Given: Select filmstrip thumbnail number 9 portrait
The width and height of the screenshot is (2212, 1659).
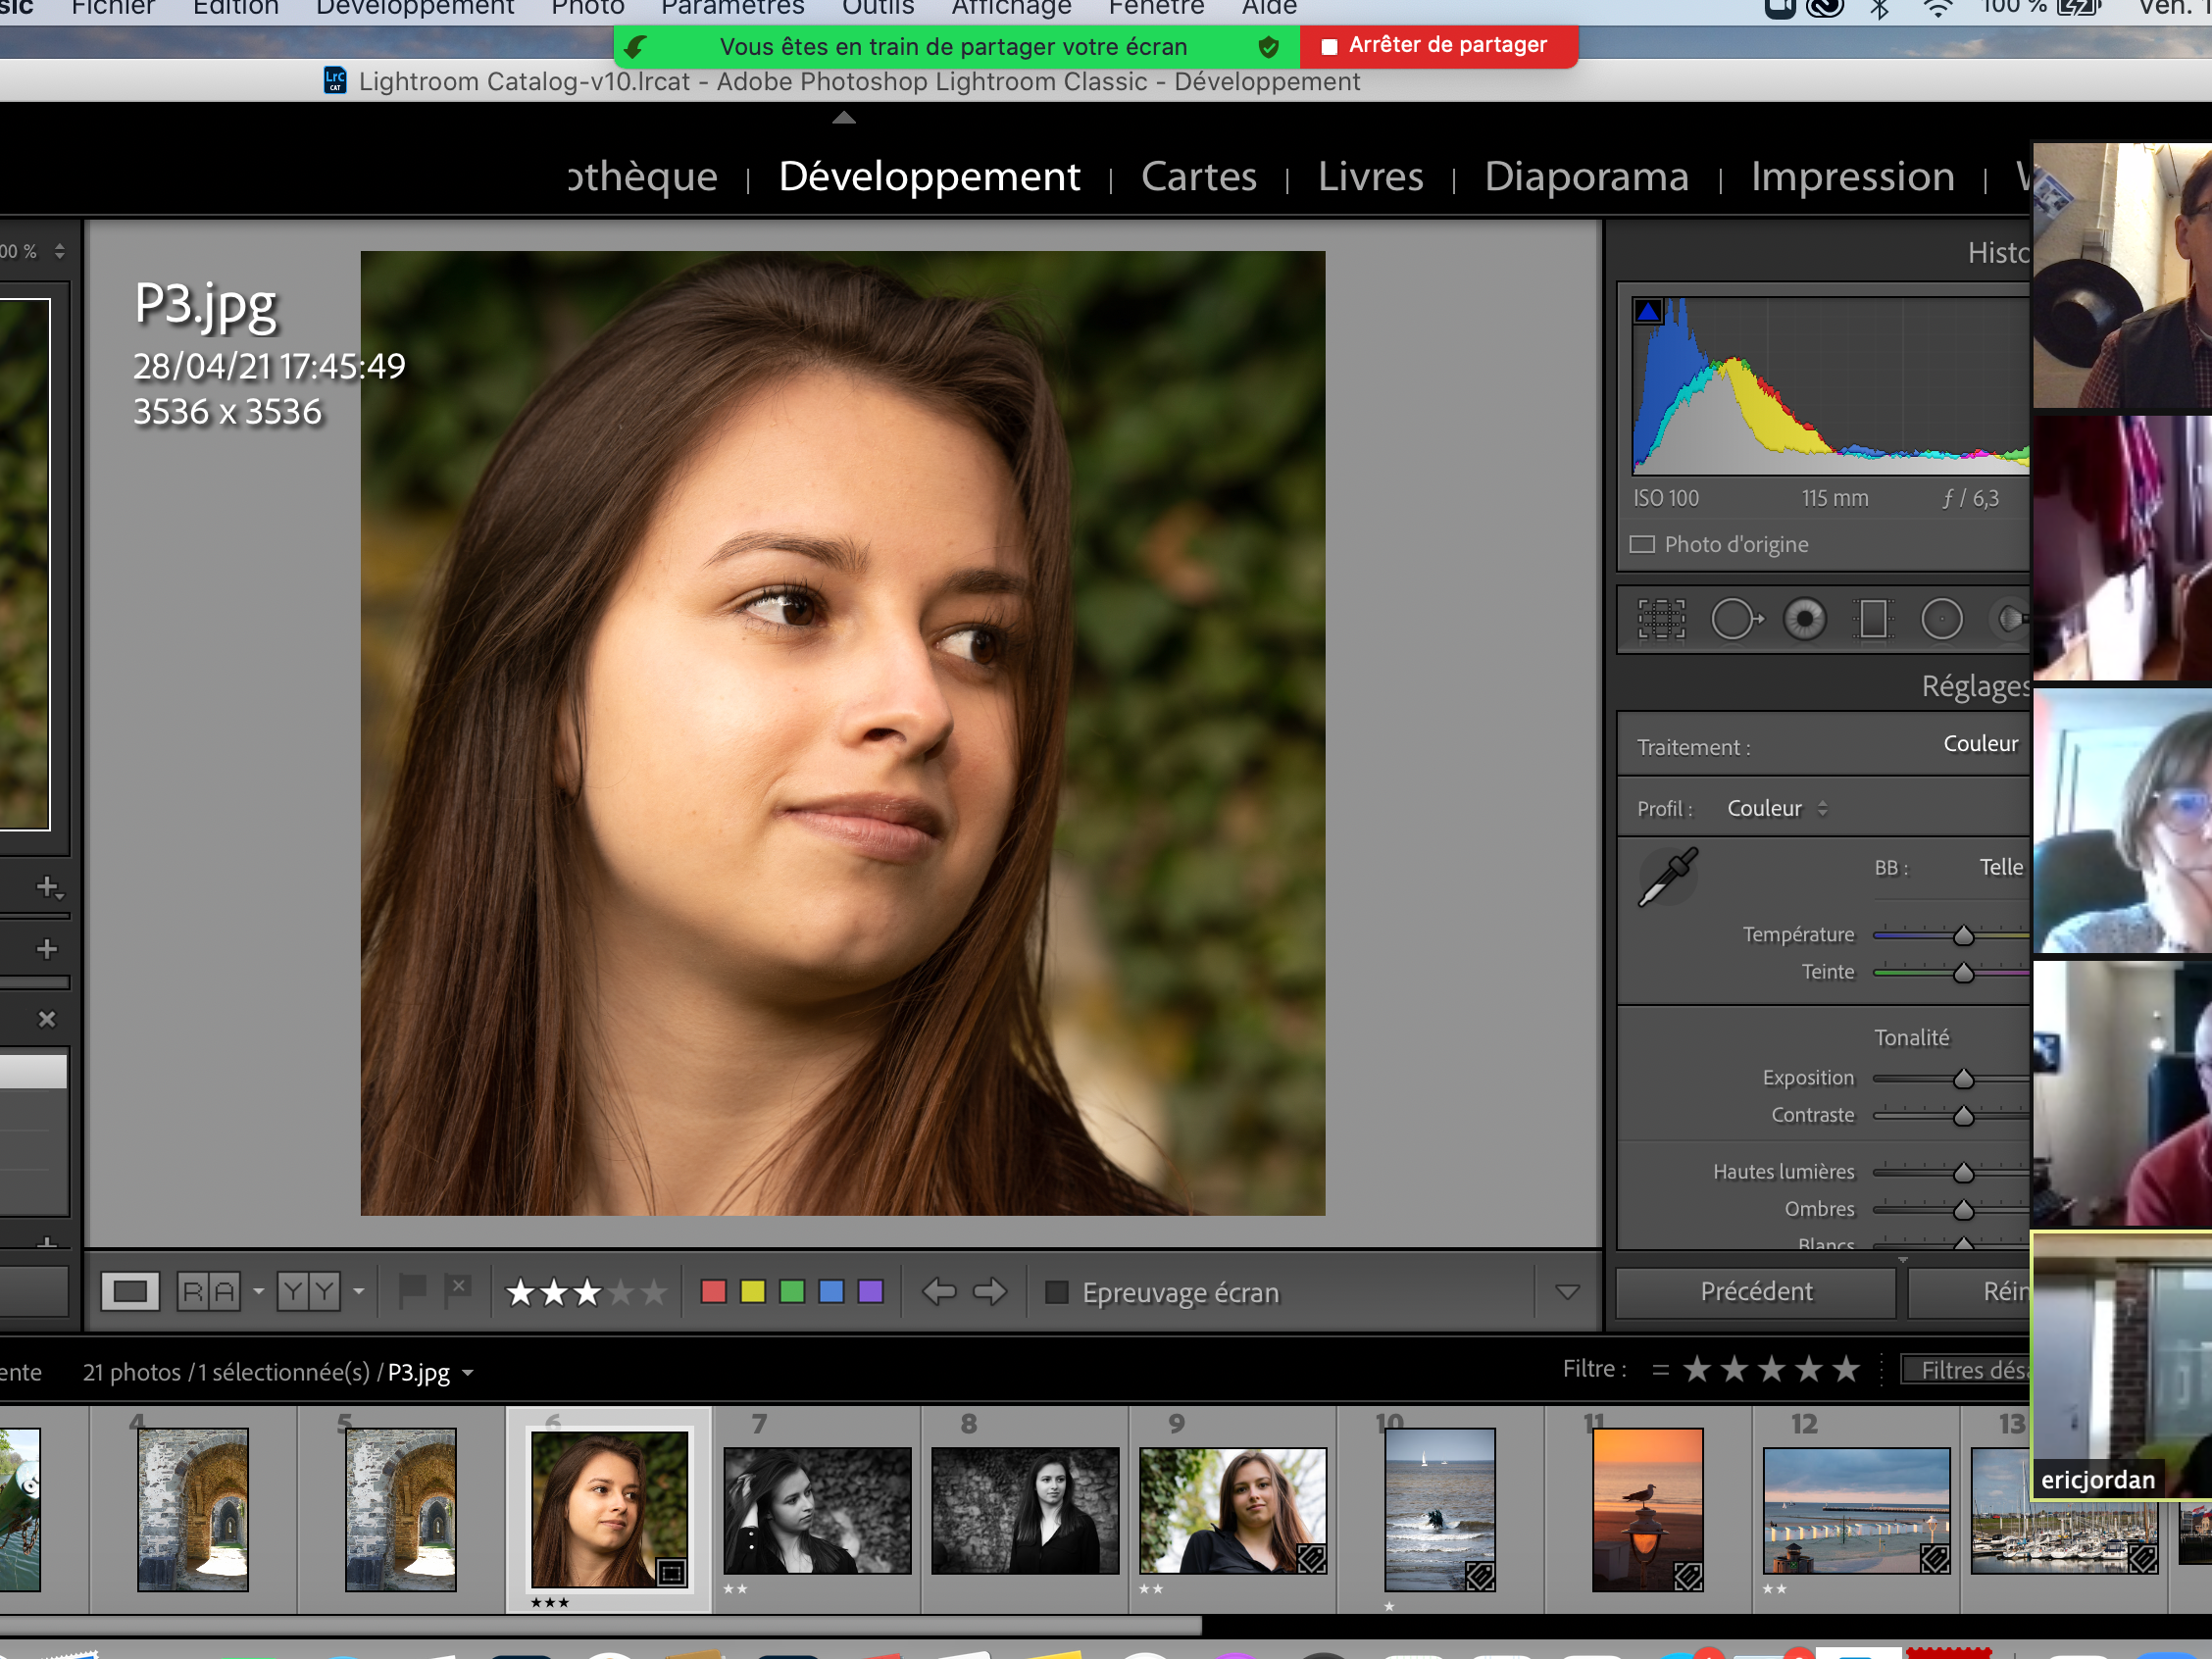Looking at the screenshot, I should pyautogui.click(x=1233, y=1510).
